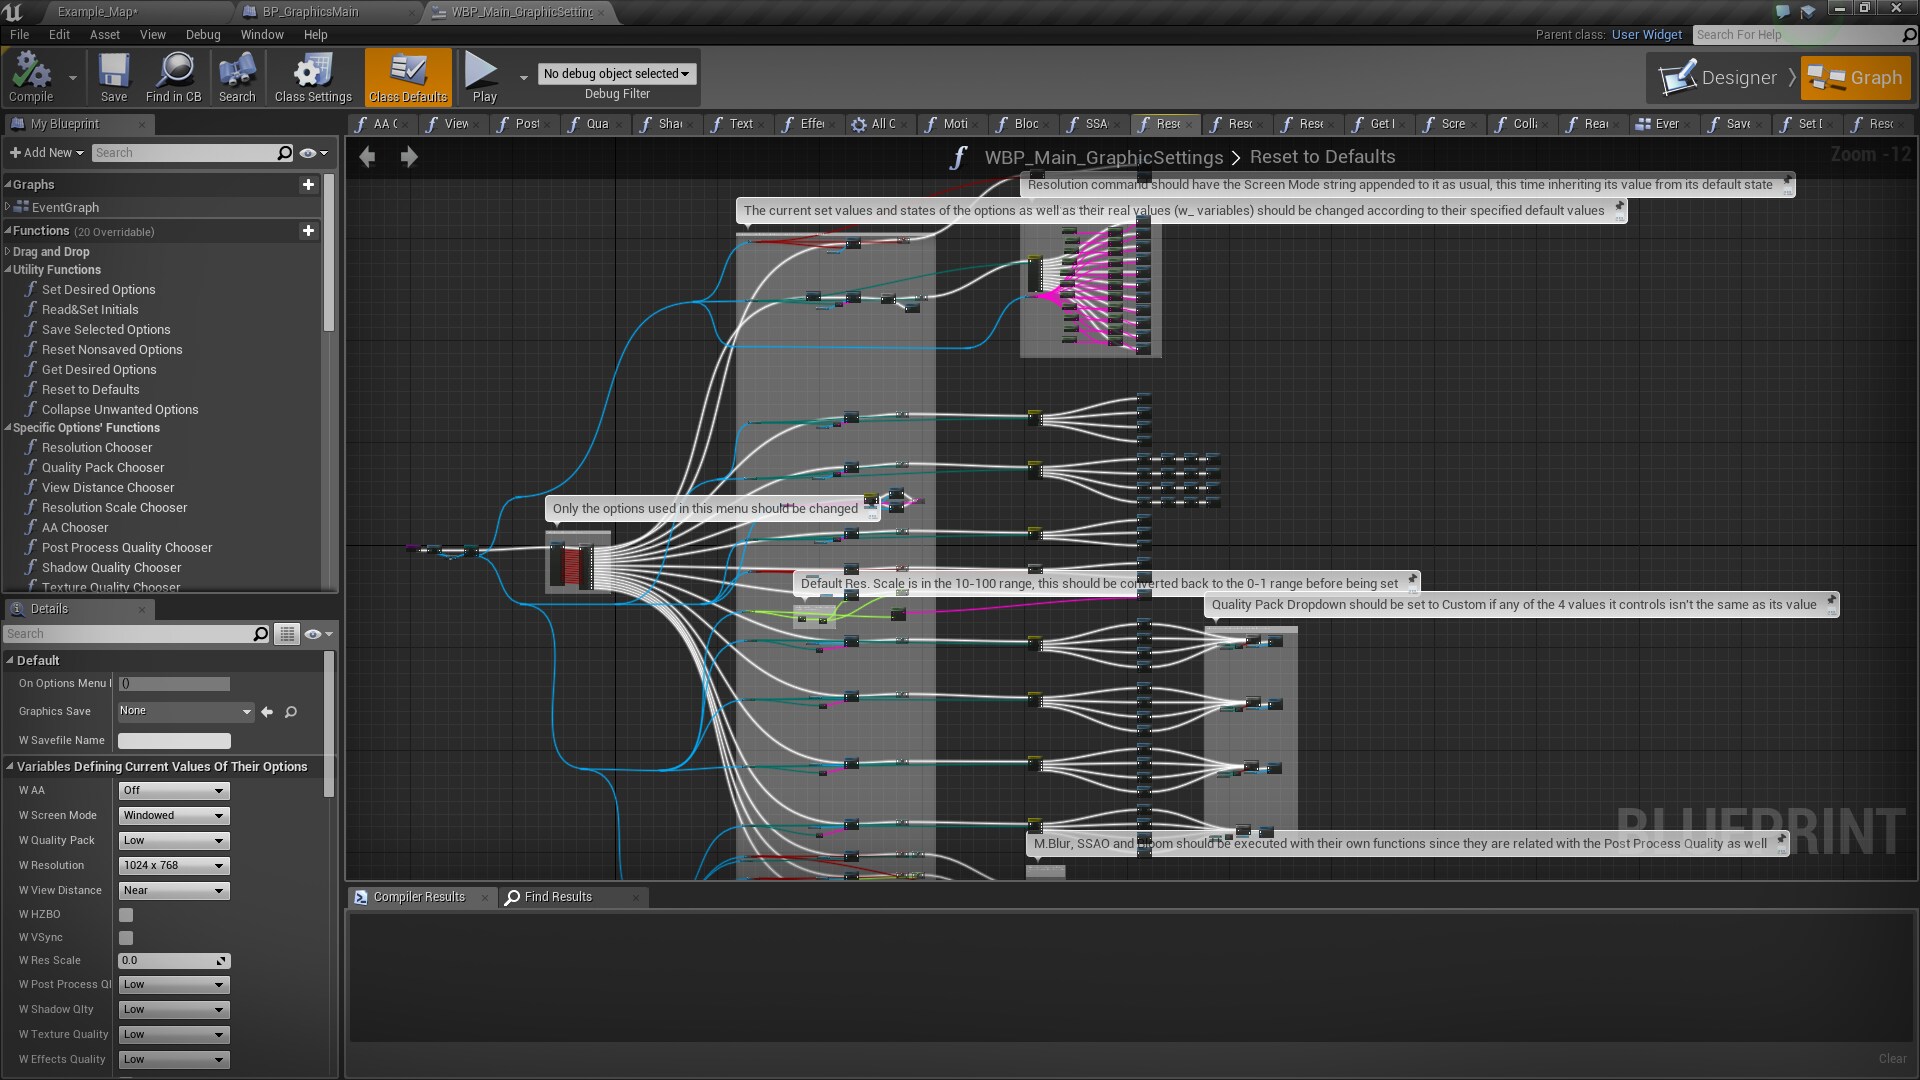
Task: Open the graph navigation back arrow
Action: 367,156
